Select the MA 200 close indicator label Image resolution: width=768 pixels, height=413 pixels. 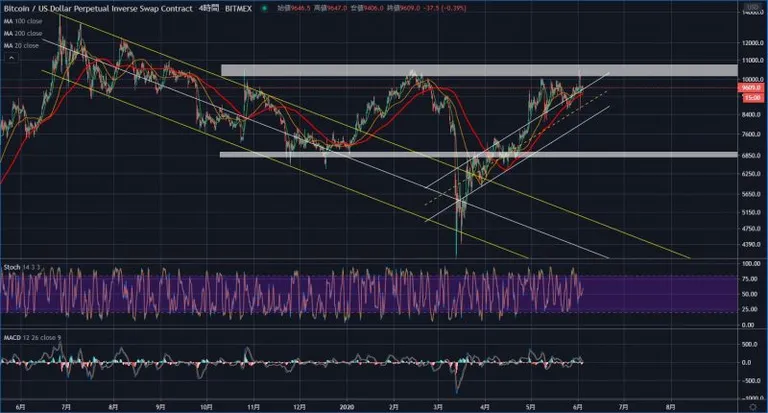coord(23,33)
